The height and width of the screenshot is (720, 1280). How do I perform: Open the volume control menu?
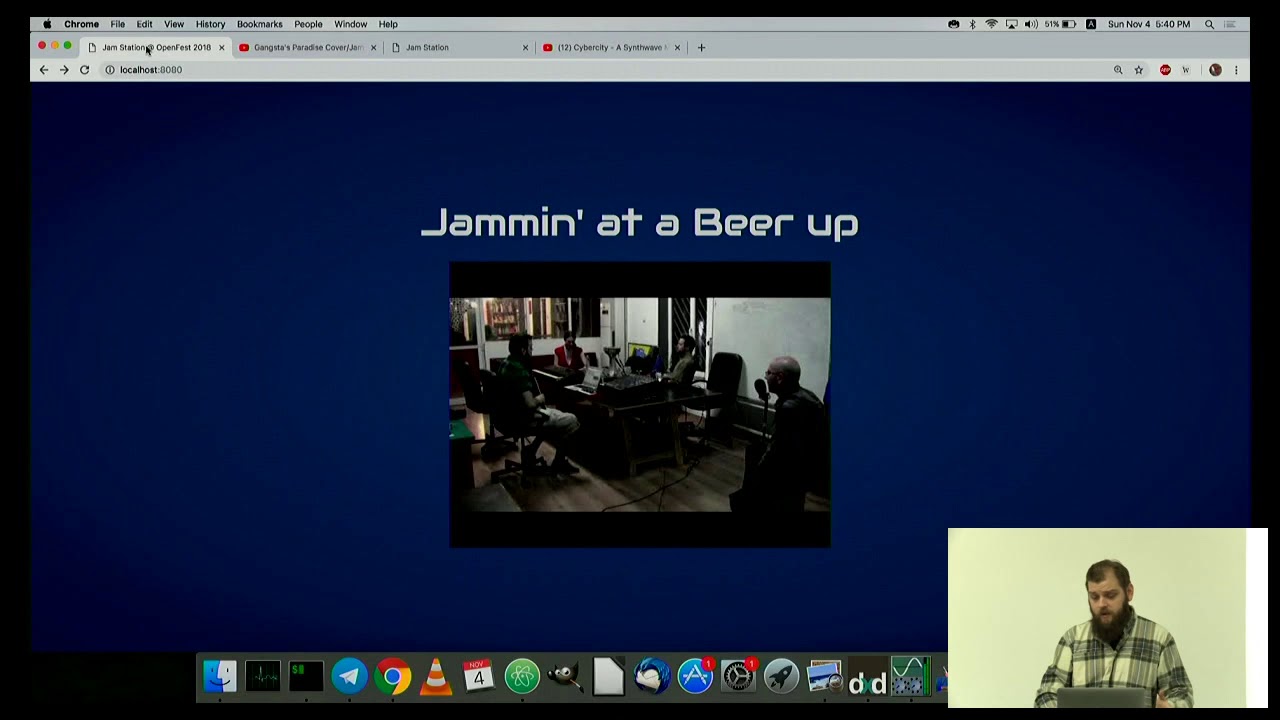tap(1031, 24)
